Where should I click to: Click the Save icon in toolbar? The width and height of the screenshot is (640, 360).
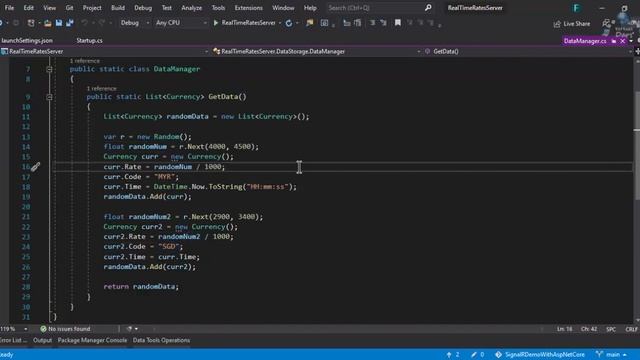(59, 23)
